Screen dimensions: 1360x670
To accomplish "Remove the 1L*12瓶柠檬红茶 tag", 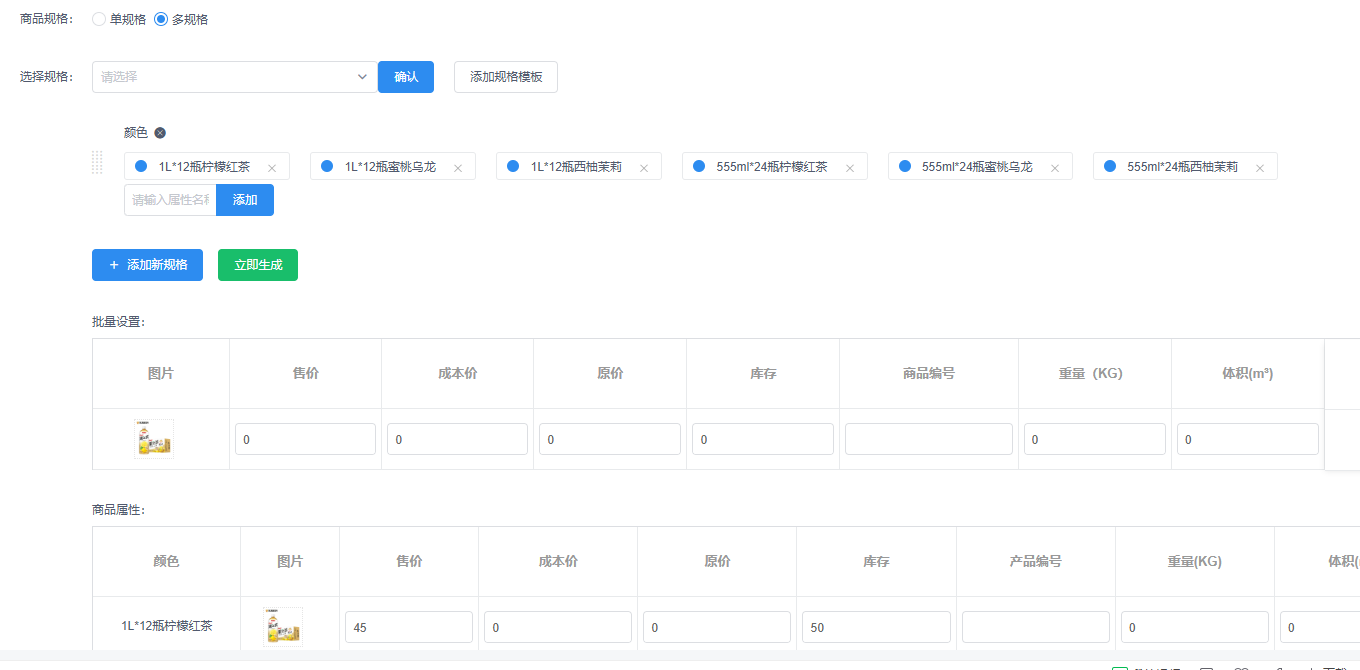I will pyautogui.click(x=271, y=168).
